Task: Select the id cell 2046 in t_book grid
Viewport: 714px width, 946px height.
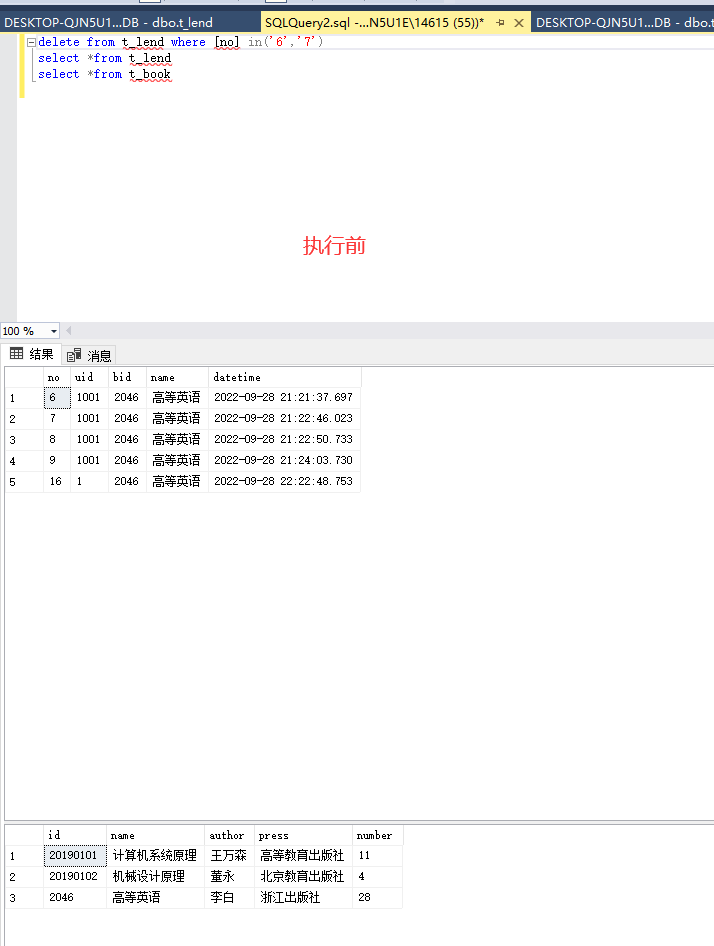Action: (75, 898)
